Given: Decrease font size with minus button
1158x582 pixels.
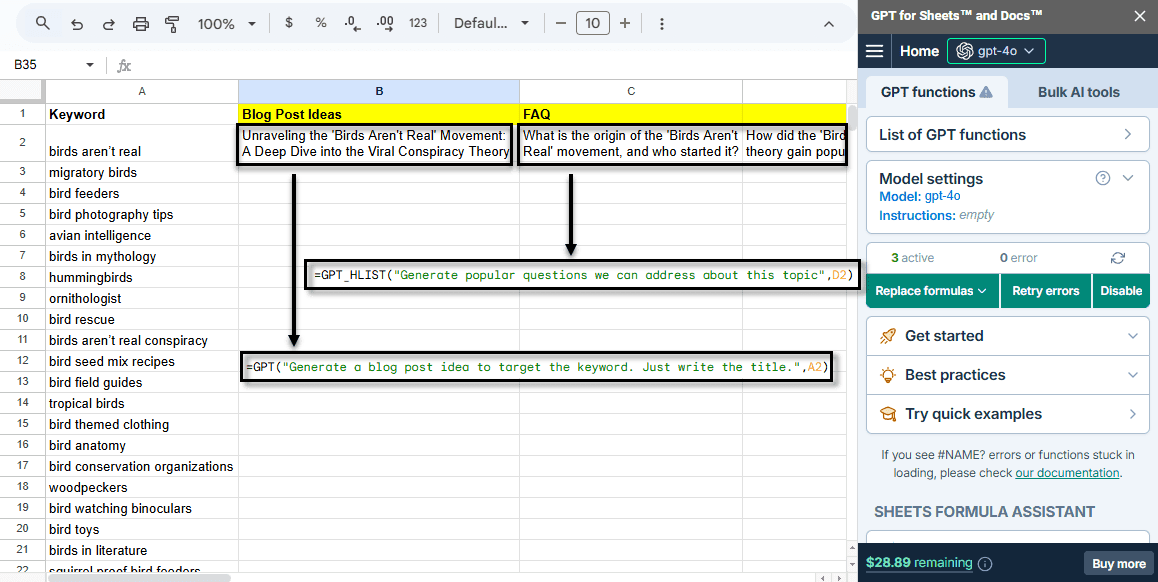Looking at the screenshot, I should tap(561, 23).
